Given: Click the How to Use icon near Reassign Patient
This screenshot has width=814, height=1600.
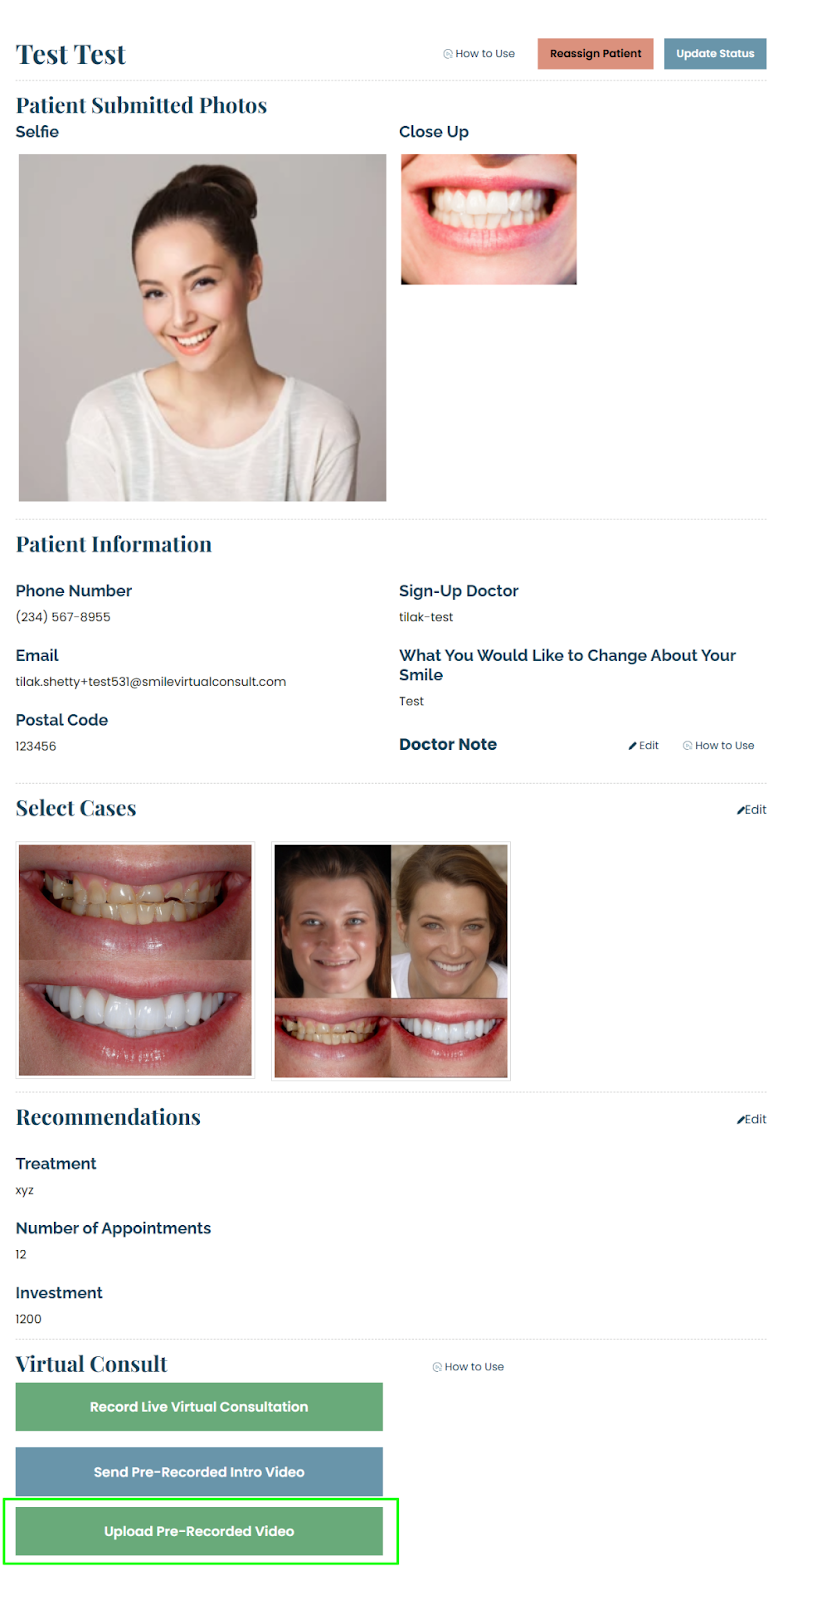Looking at the screenshot, I should click(x=448, y=54).
